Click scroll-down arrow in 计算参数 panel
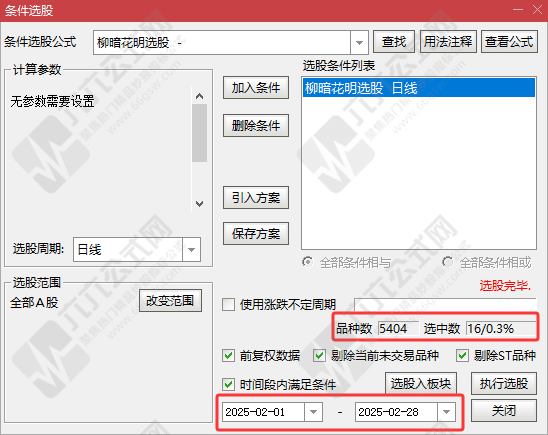 200,203
